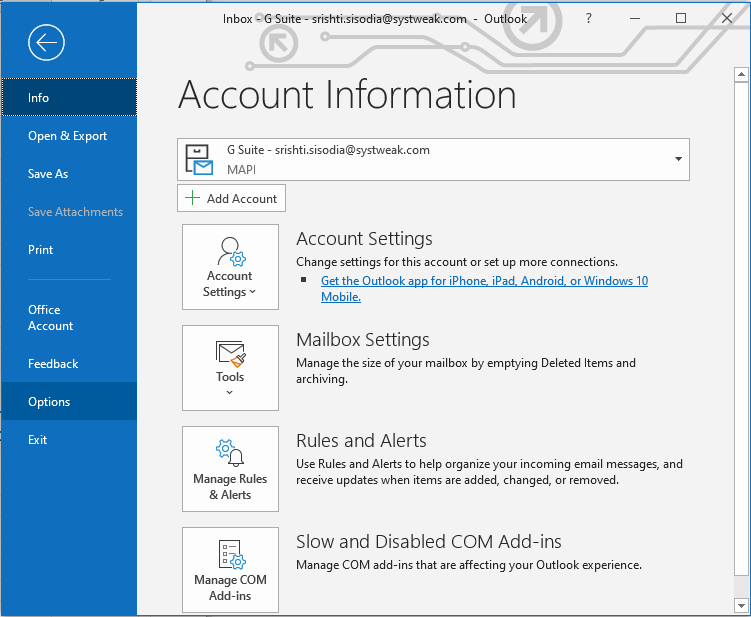
Task: Open Outlook Options
Action: (69, 401)
